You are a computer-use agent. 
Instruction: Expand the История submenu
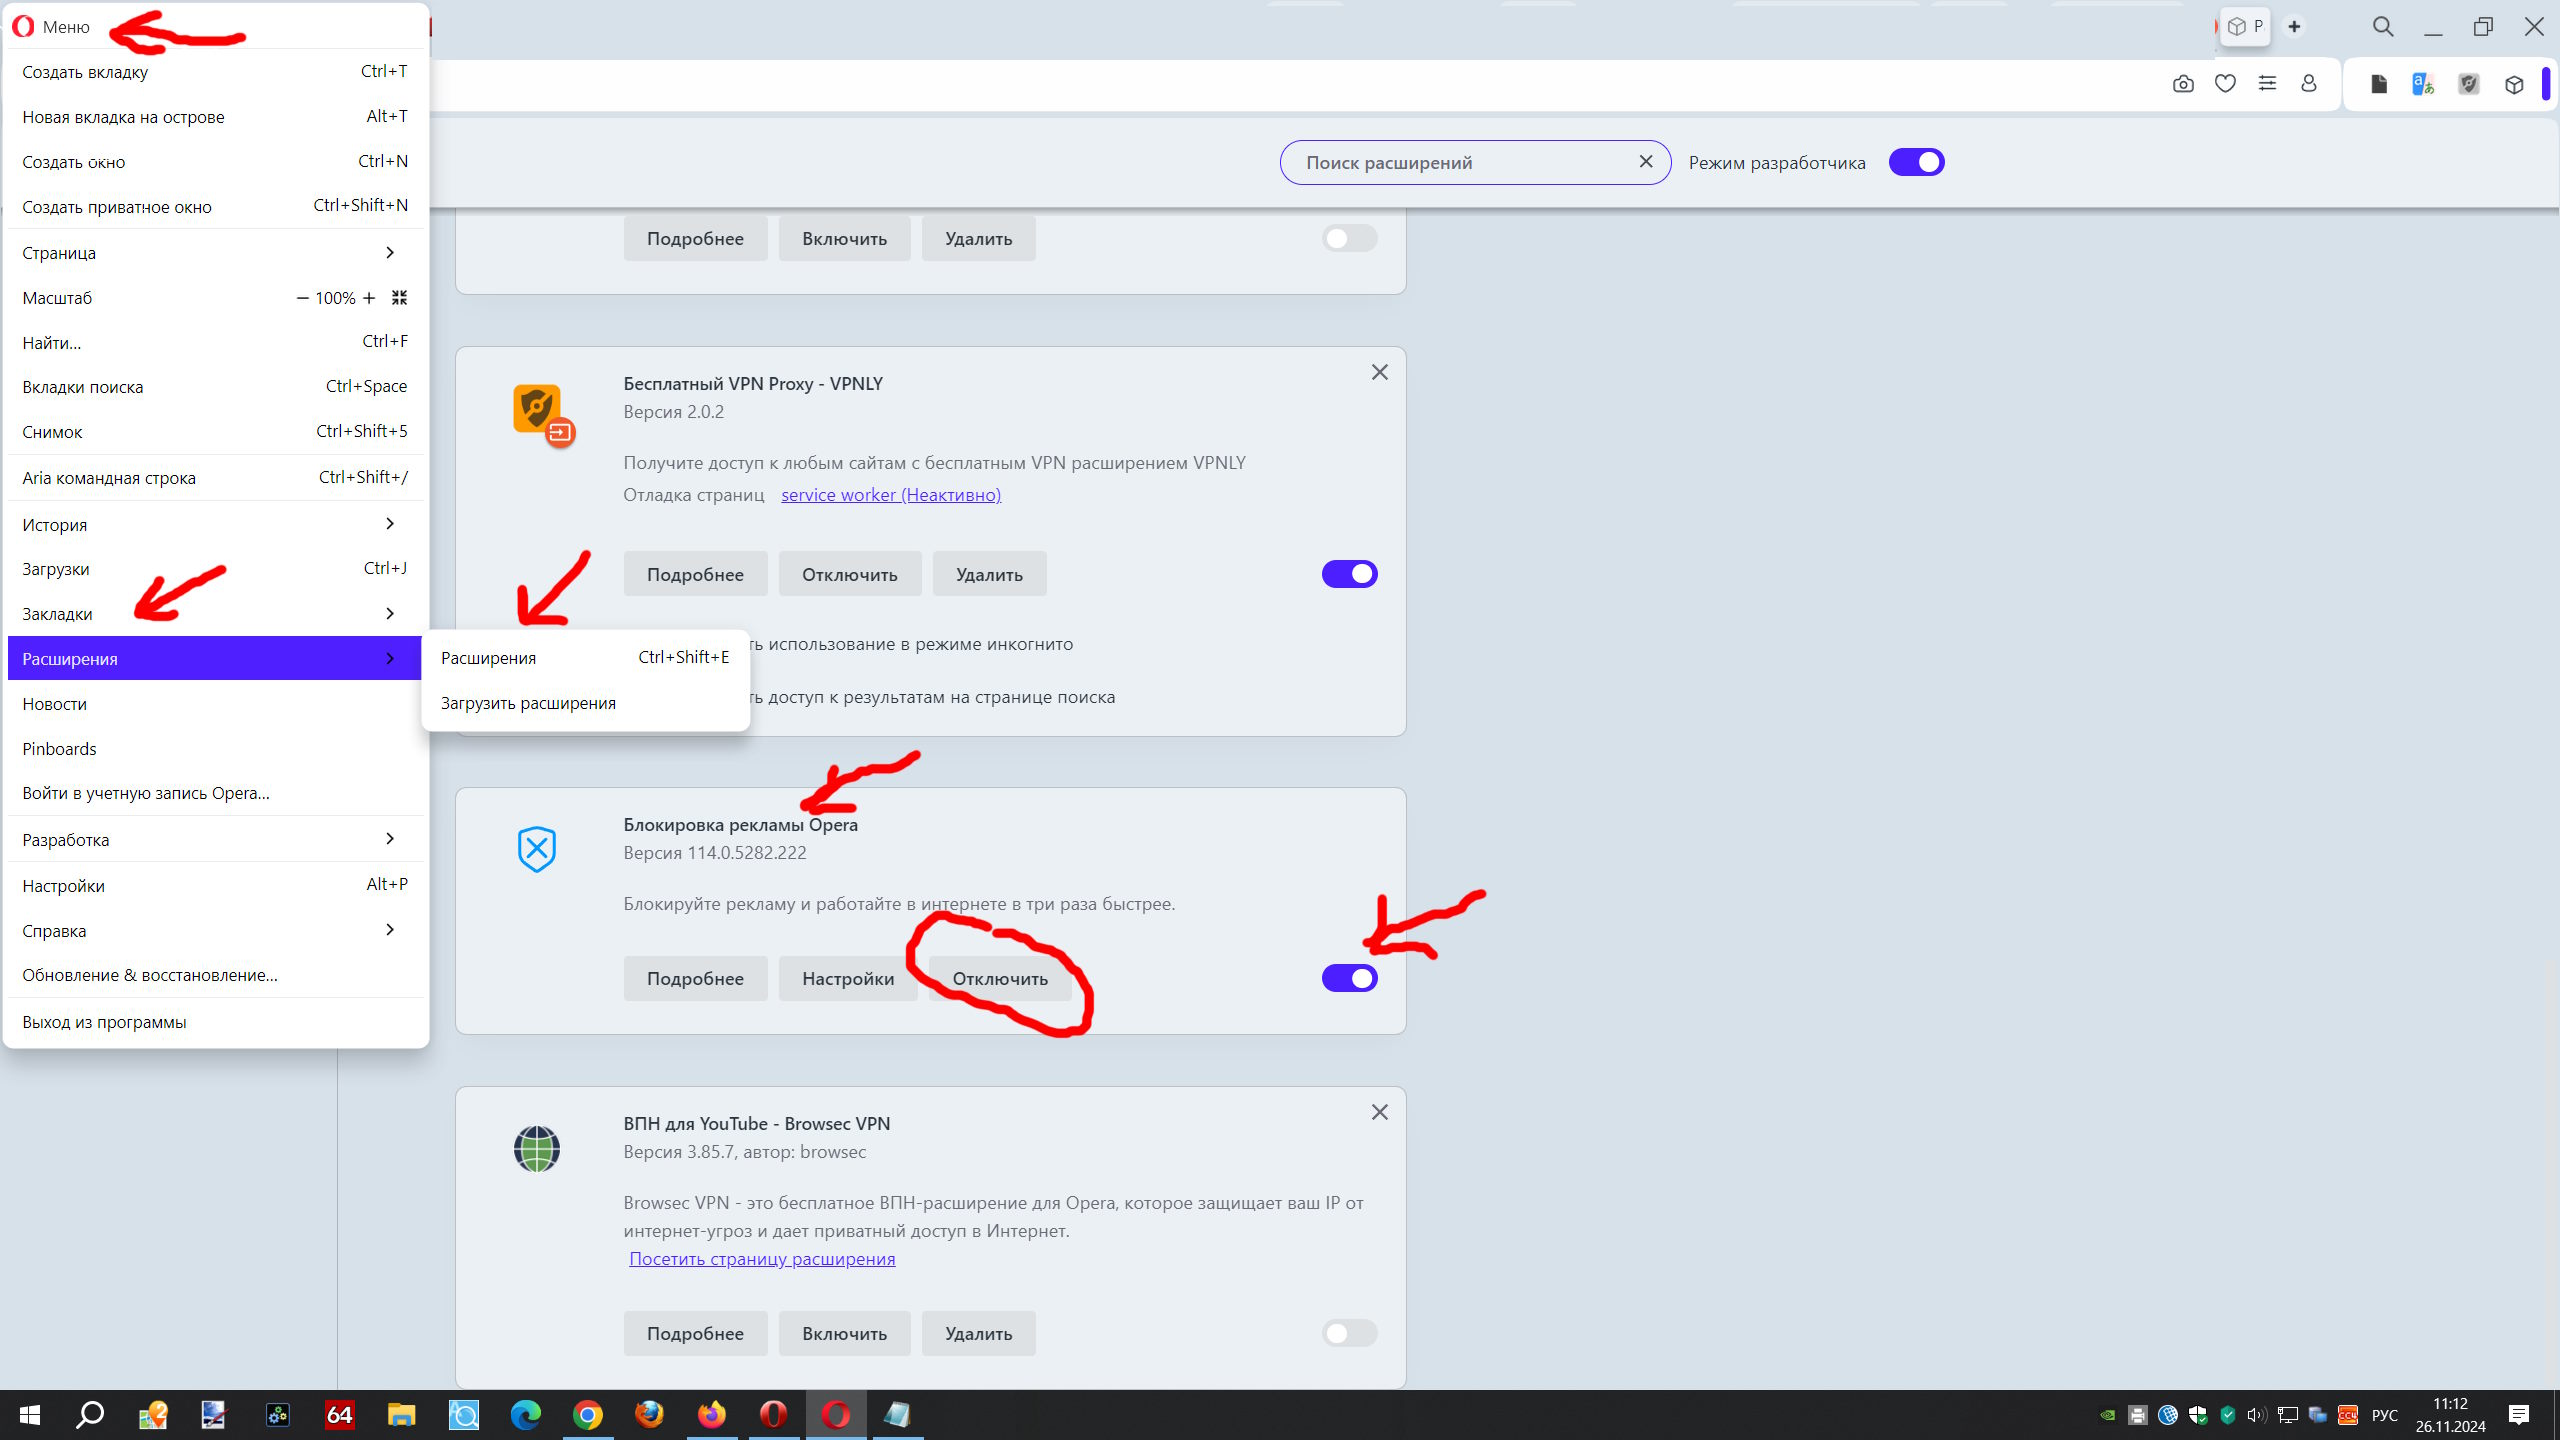[215, 524]
